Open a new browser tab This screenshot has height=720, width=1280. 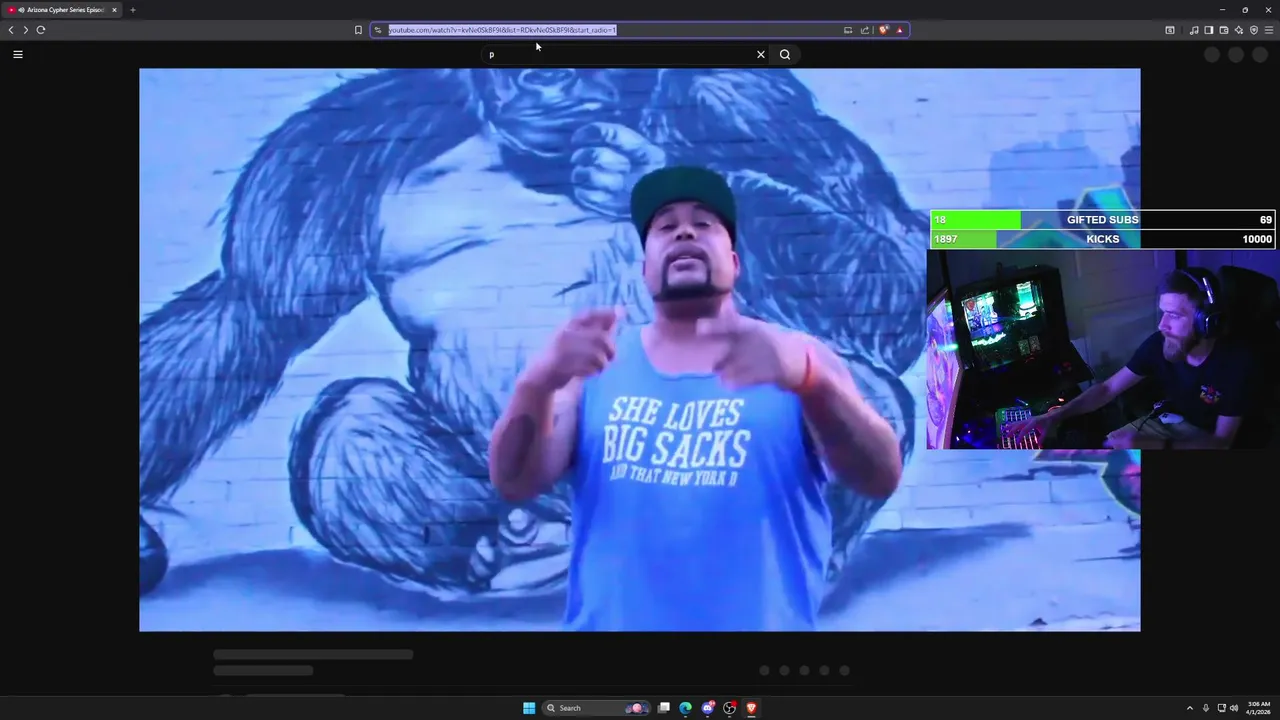click(x=132, y=10)
